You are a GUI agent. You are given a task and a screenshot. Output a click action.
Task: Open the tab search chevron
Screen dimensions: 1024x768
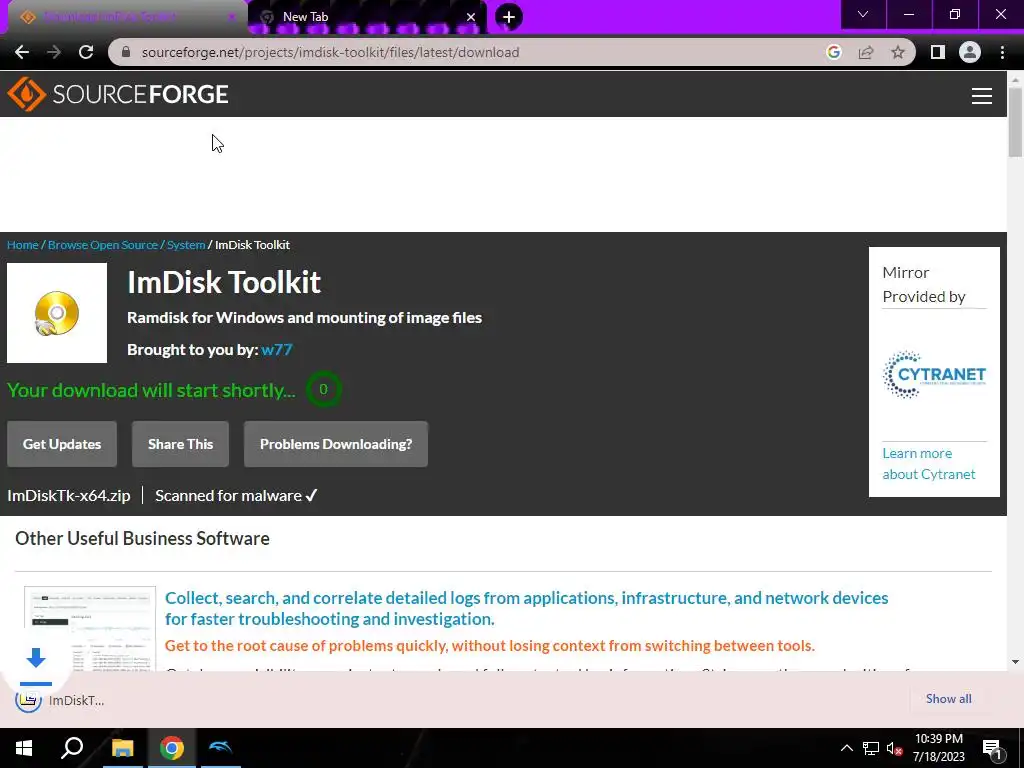click(x=863, y=14)
